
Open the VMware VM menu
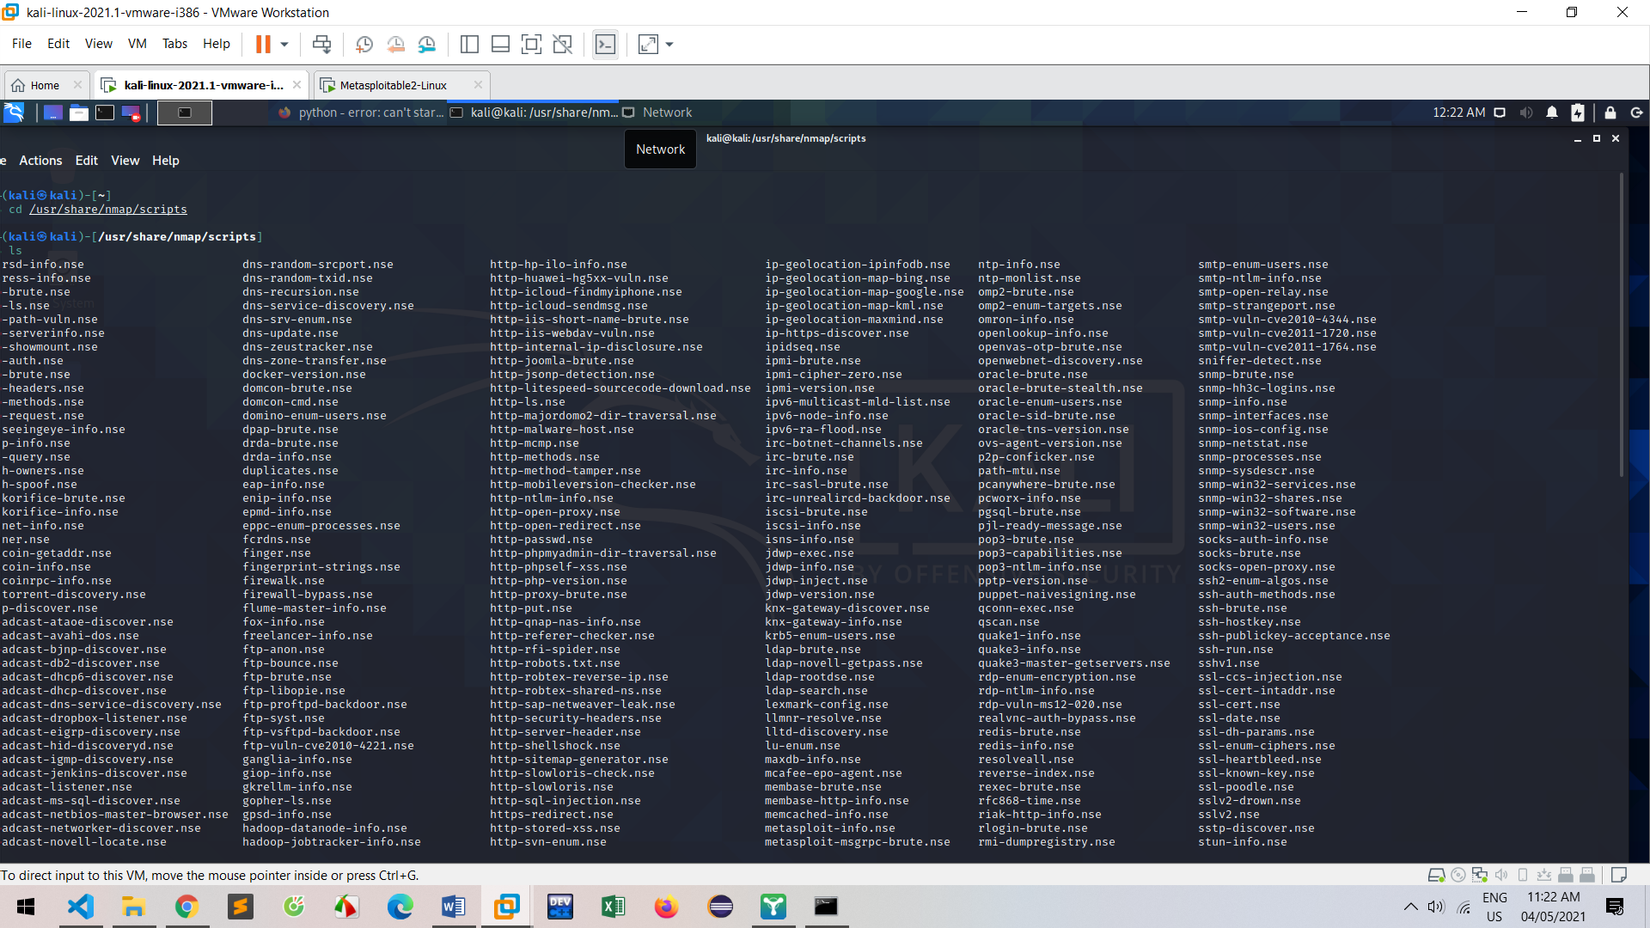click(x=137, y=44)
